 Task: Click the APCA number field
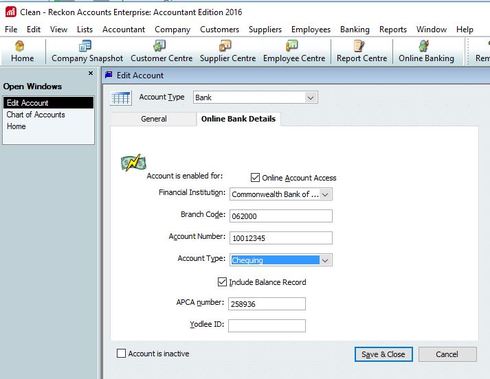tap(267, 304)
